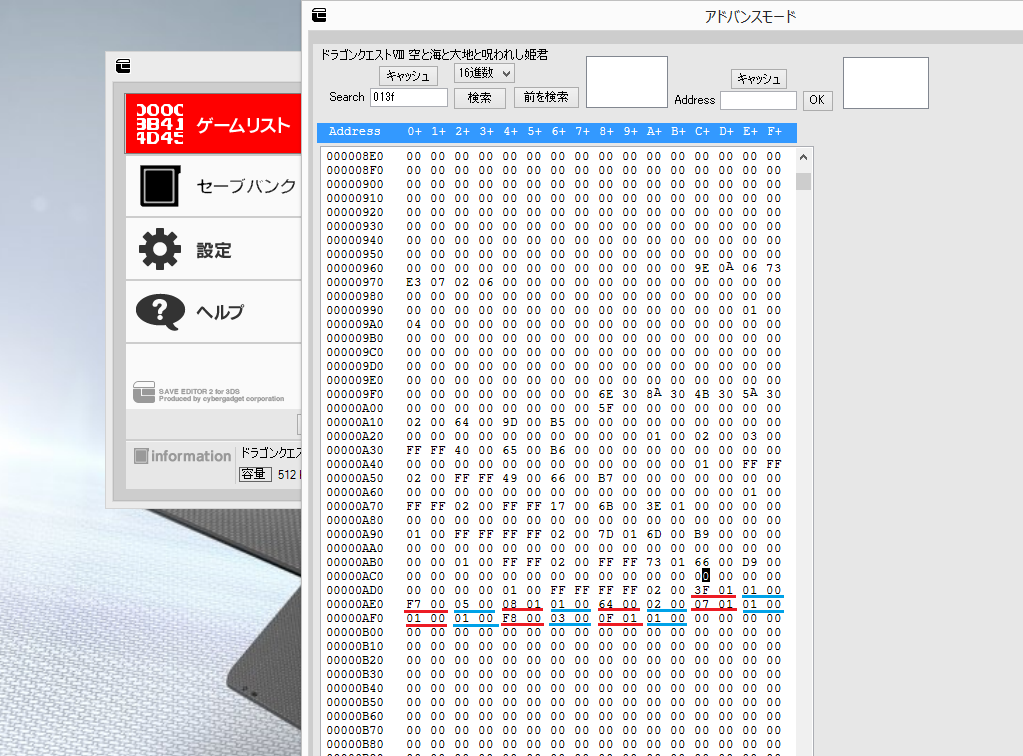This screenshot has height=756, width=1023.
Task: Click byte 65 in row 00000A30
Action: click(x=510, y=450)
